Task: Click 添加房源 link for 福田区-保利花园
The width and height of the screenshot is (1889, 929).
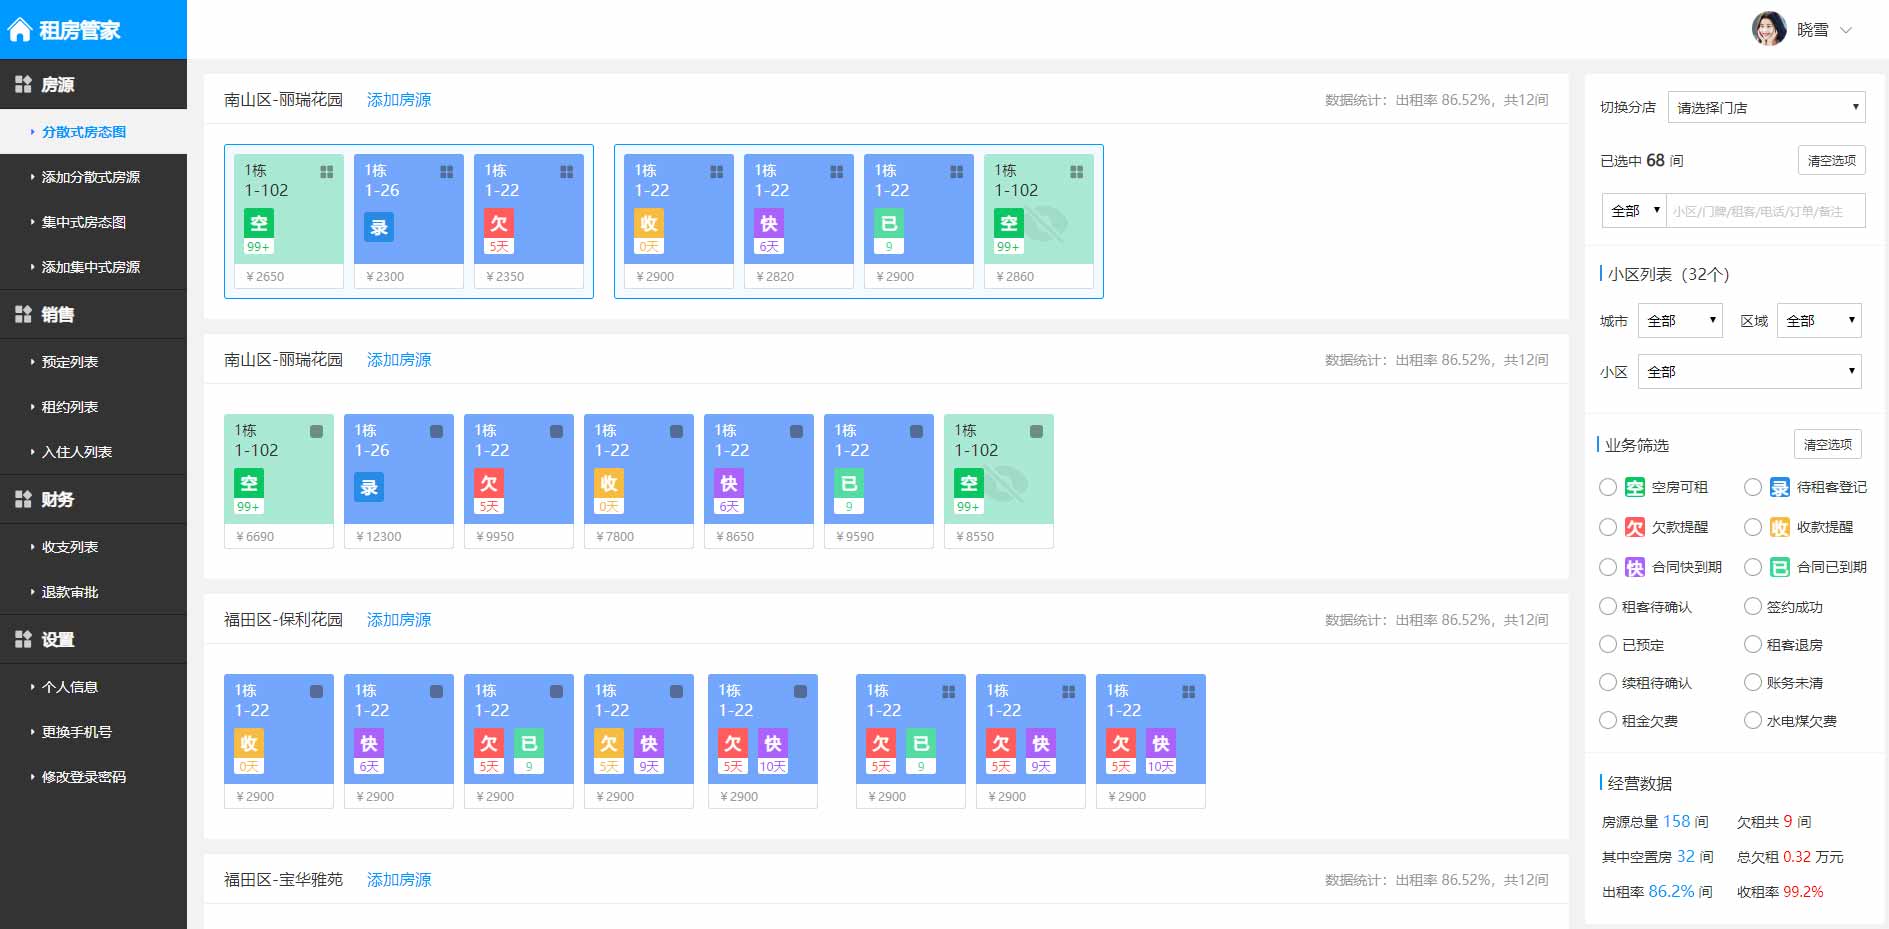Action: tap(399, 620)
